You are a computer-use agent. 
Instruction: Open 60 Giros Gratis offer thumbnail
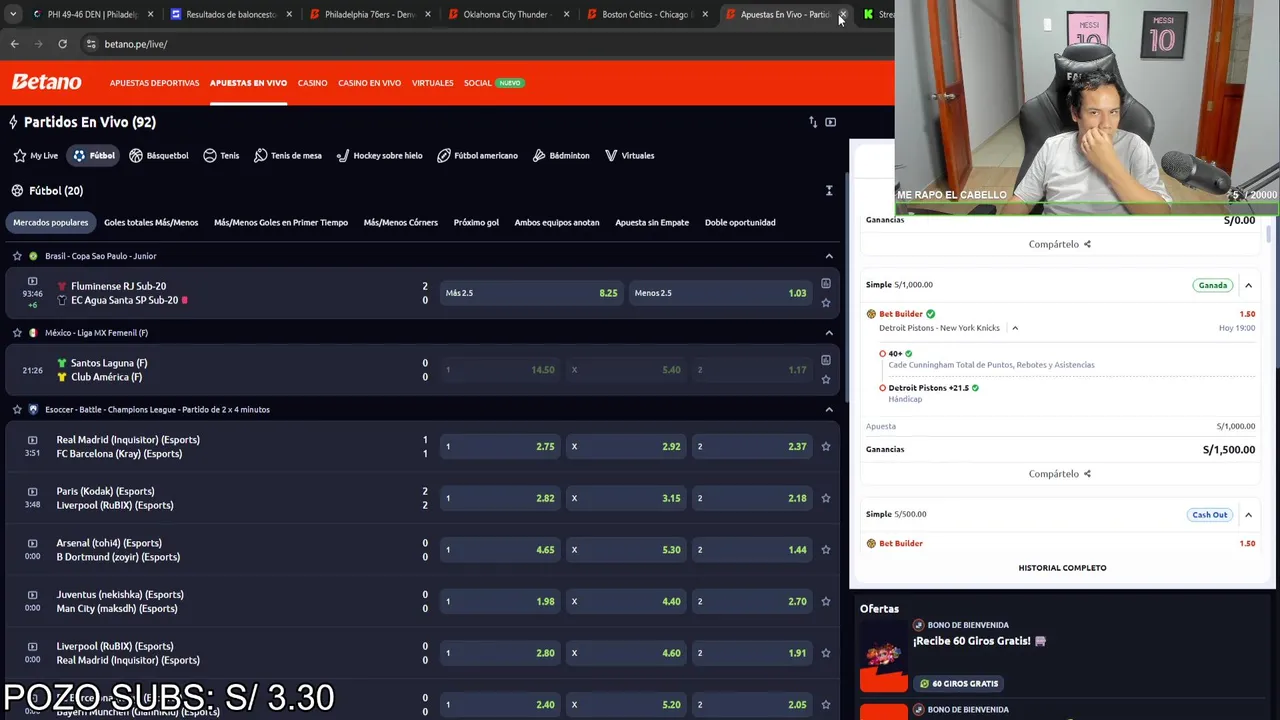884,656
